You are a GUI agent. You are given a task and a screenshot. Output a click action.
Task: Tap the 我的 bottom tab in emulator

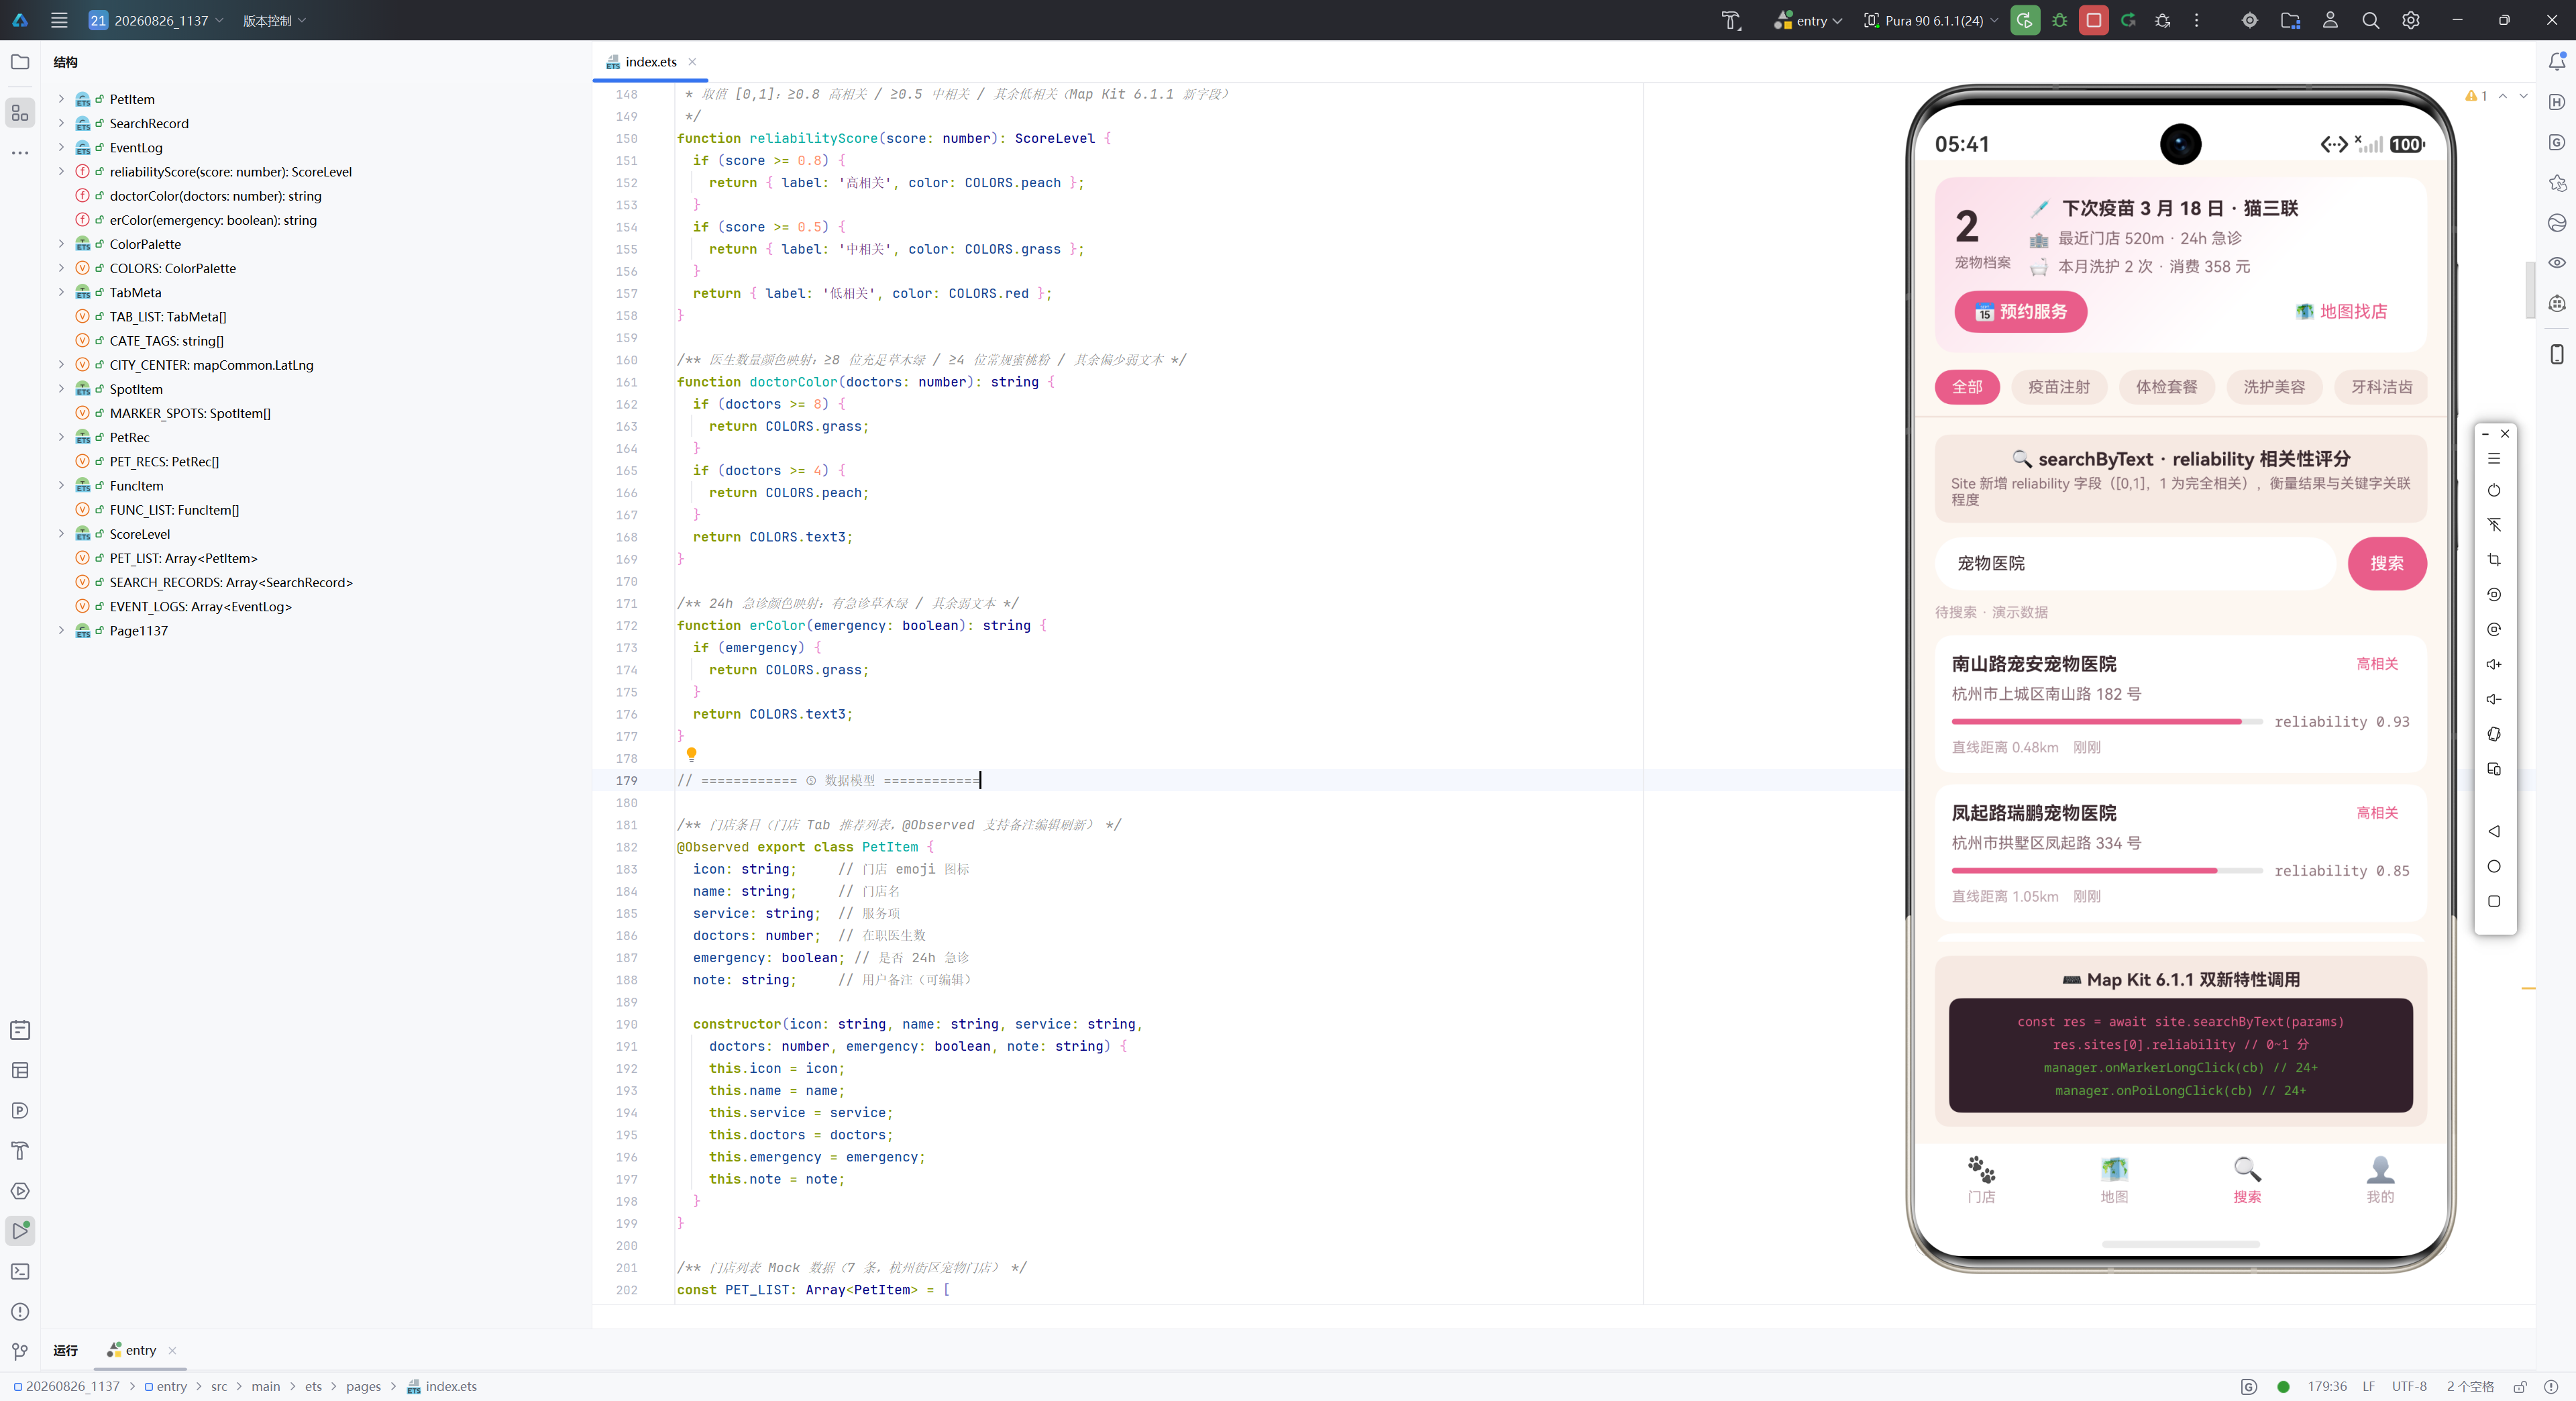pyautogui.click(x=2380, y=1180)
